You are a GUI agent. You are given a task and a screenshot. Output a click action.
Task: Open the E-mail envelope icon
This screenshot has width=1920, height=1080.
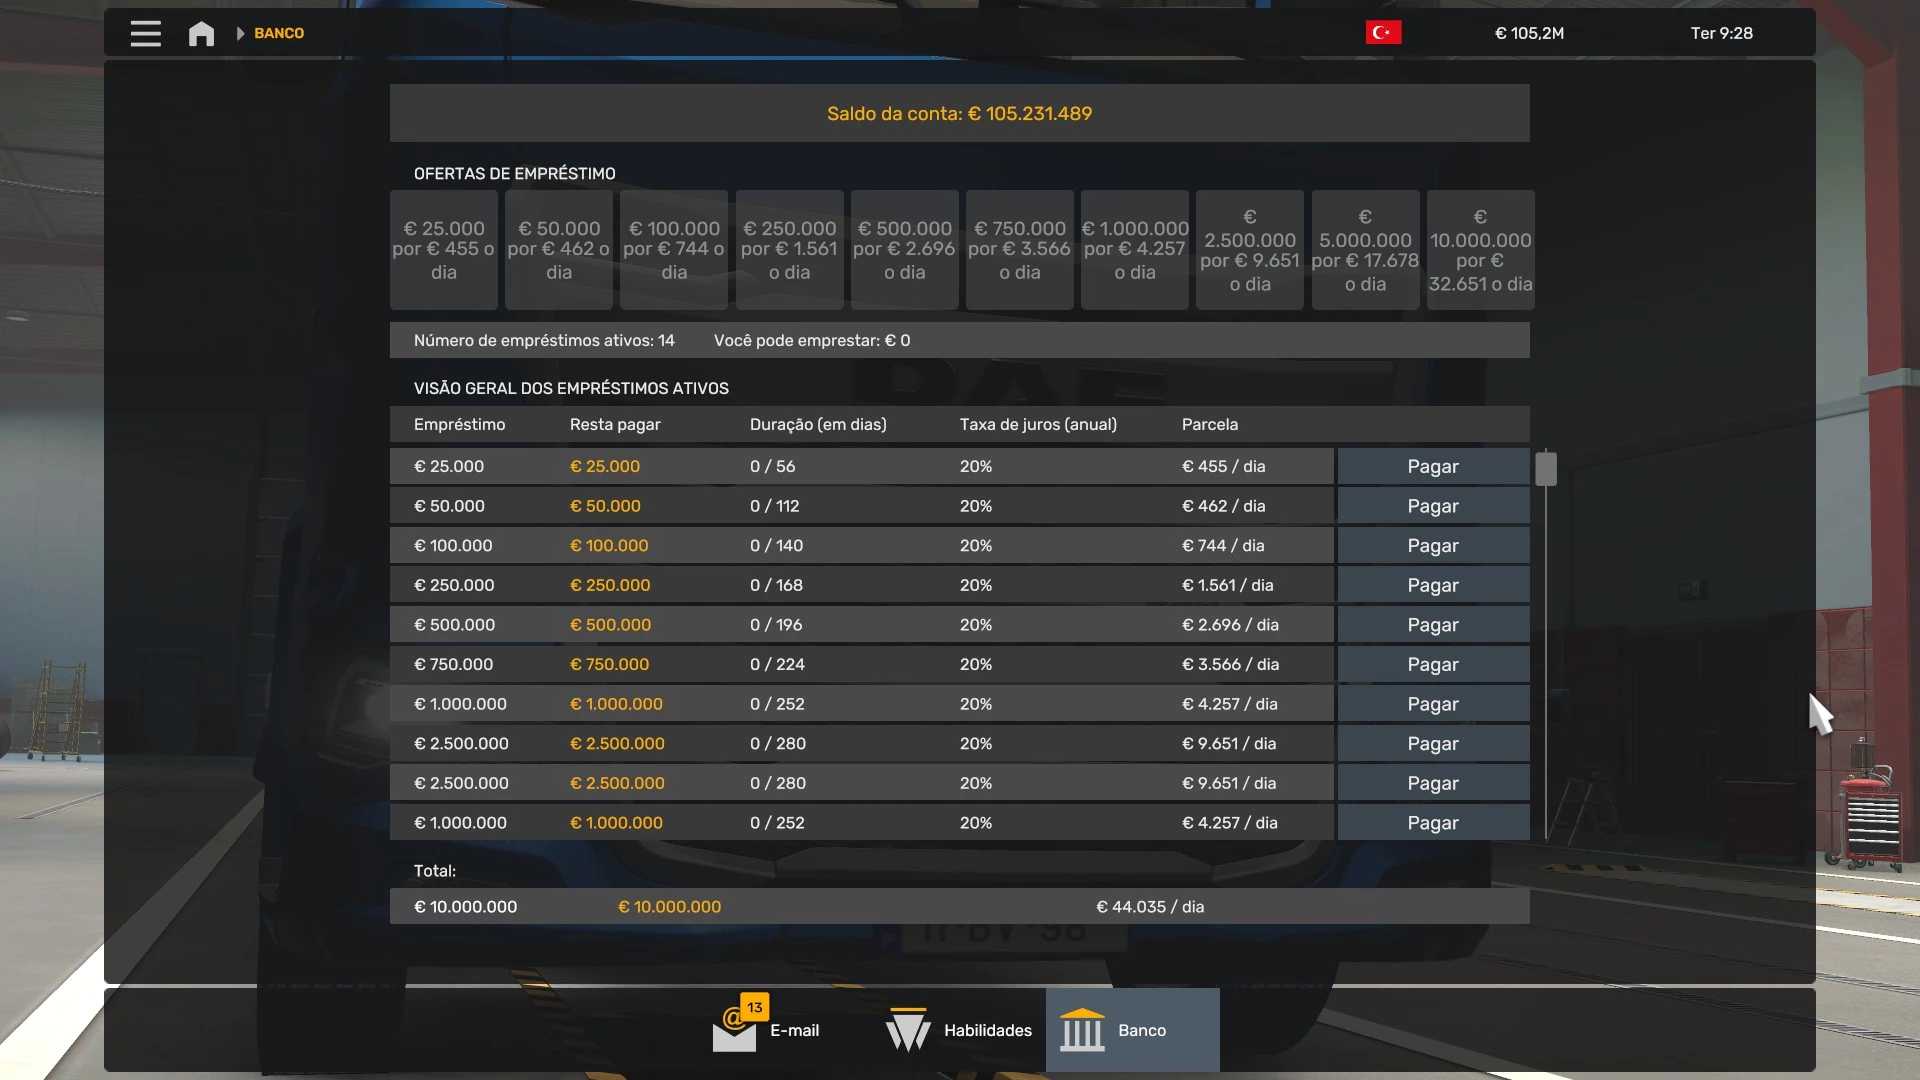point(733,1033)
